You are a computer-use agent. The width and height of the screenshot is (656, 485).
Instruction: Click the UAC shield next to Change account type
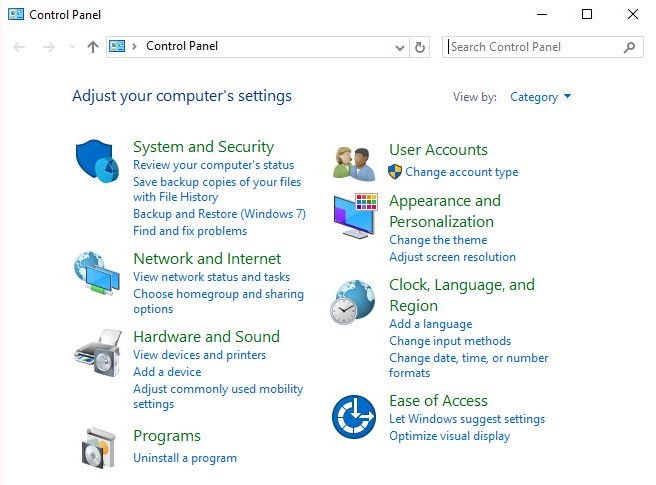(x=395, y=172)
